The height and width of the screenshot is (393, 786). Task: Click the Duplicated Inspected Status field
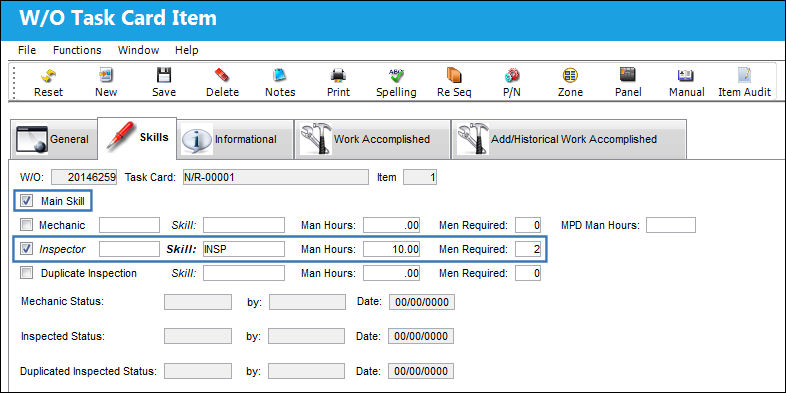[198, 371]
